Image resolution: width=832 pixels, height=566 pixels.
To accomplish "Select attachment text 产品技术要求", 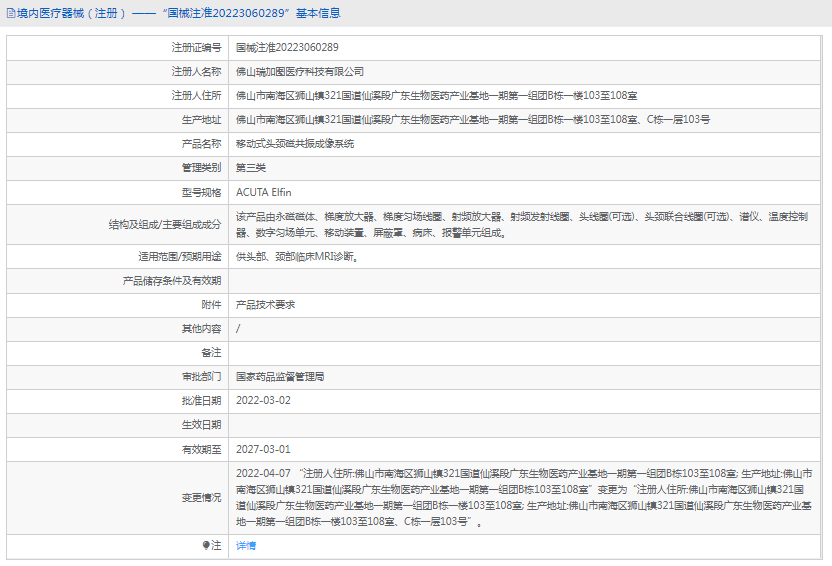I will tap(265, 304).
